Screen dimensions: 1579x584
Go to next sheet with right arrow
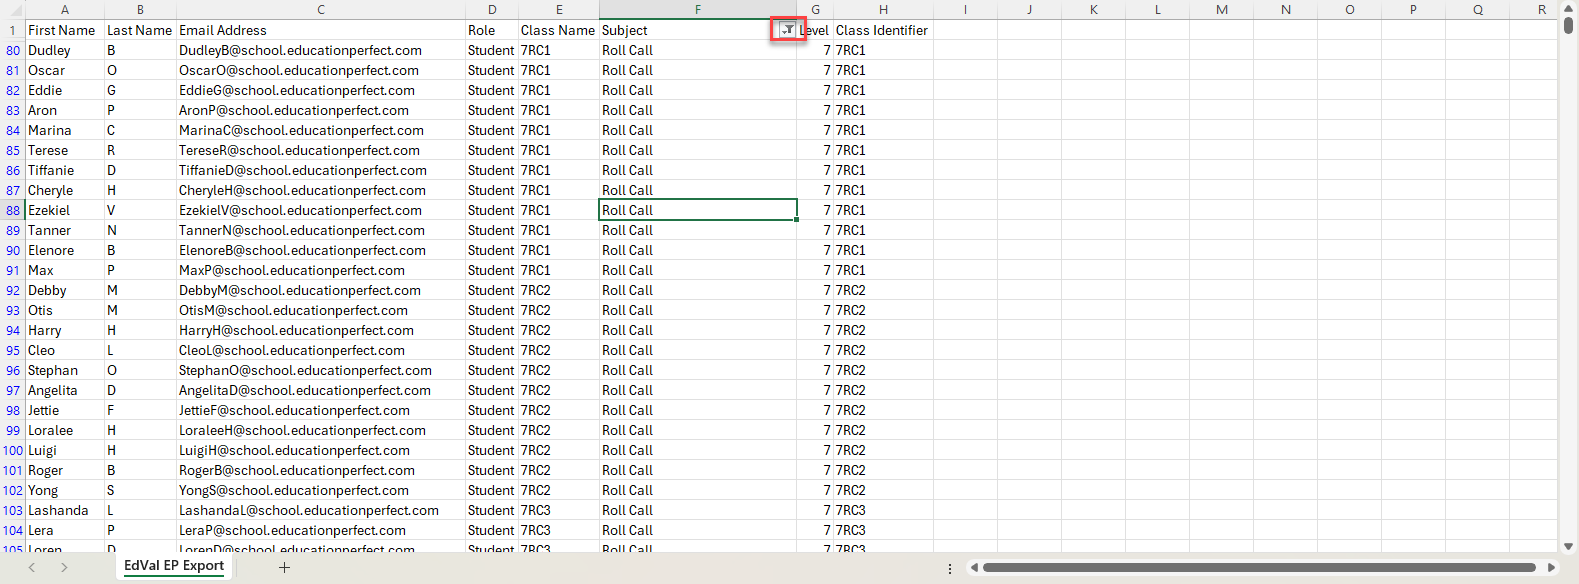(64, 567)
